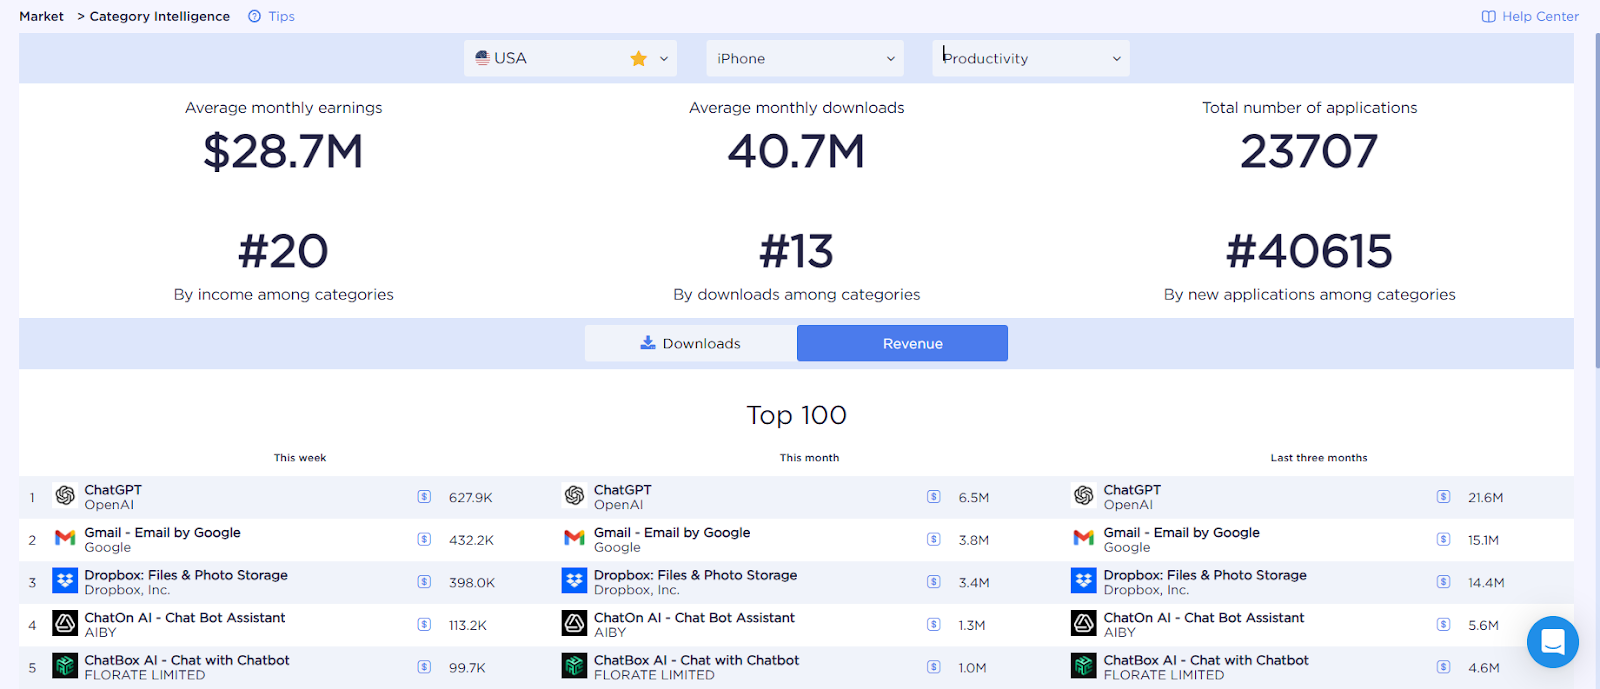
Task: Click dollar icon beside 6.5M value
Action: point(934,497)
